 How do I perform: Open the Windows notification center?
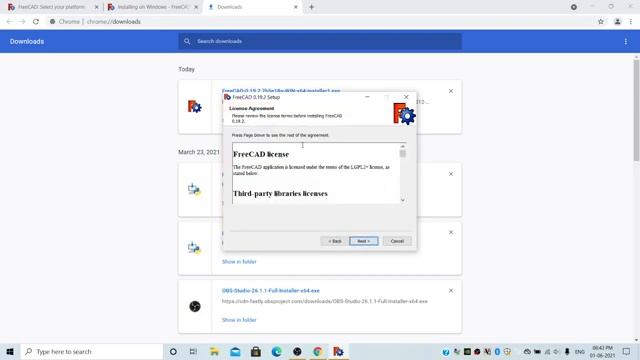click(627, 351)
